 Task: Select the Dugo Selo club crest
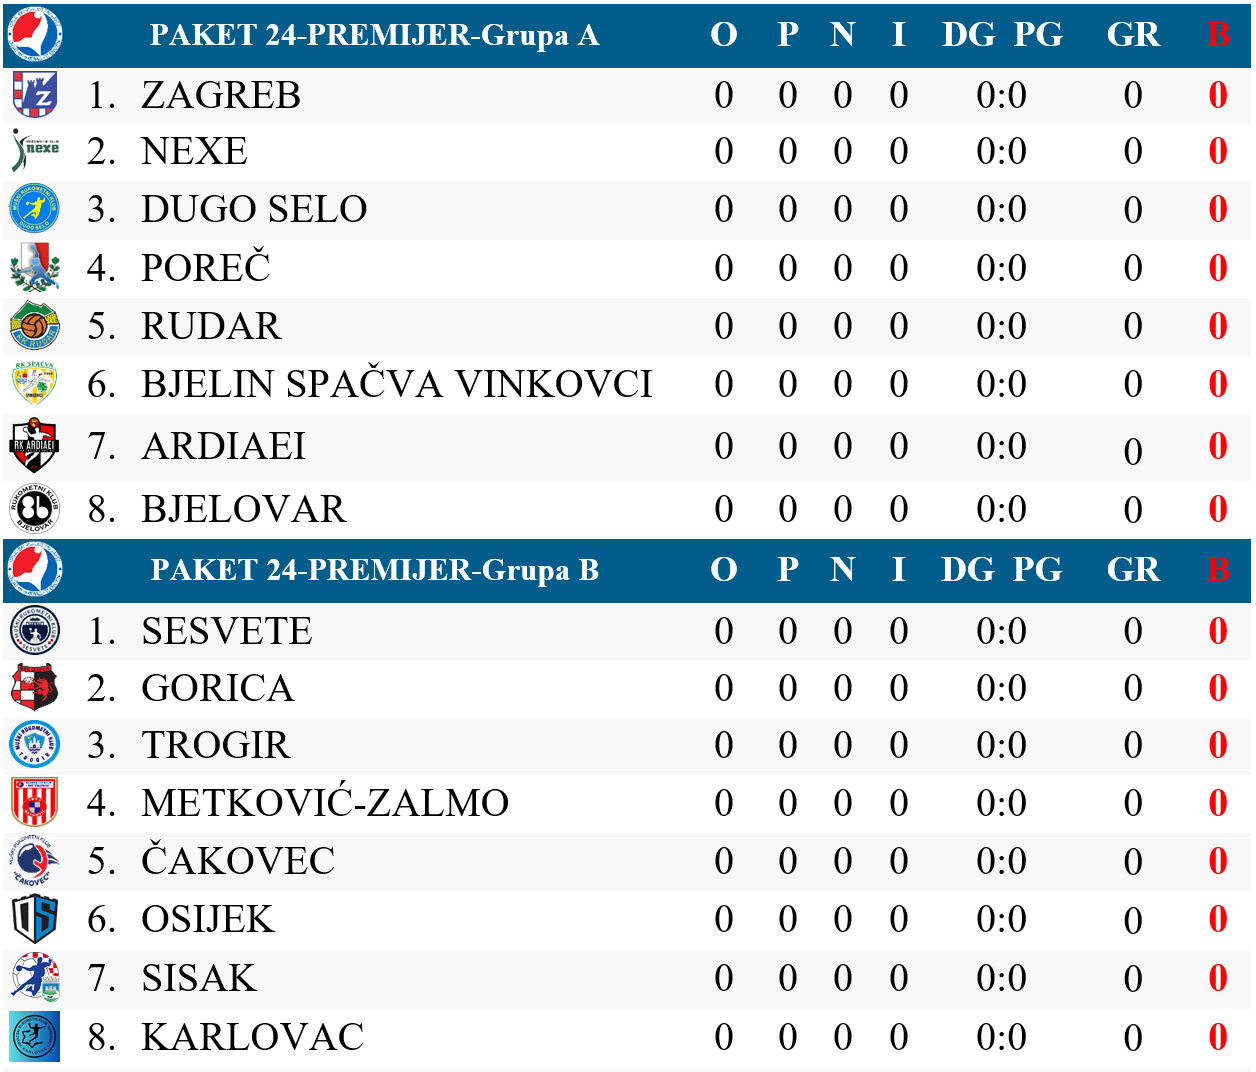point(35,209)
